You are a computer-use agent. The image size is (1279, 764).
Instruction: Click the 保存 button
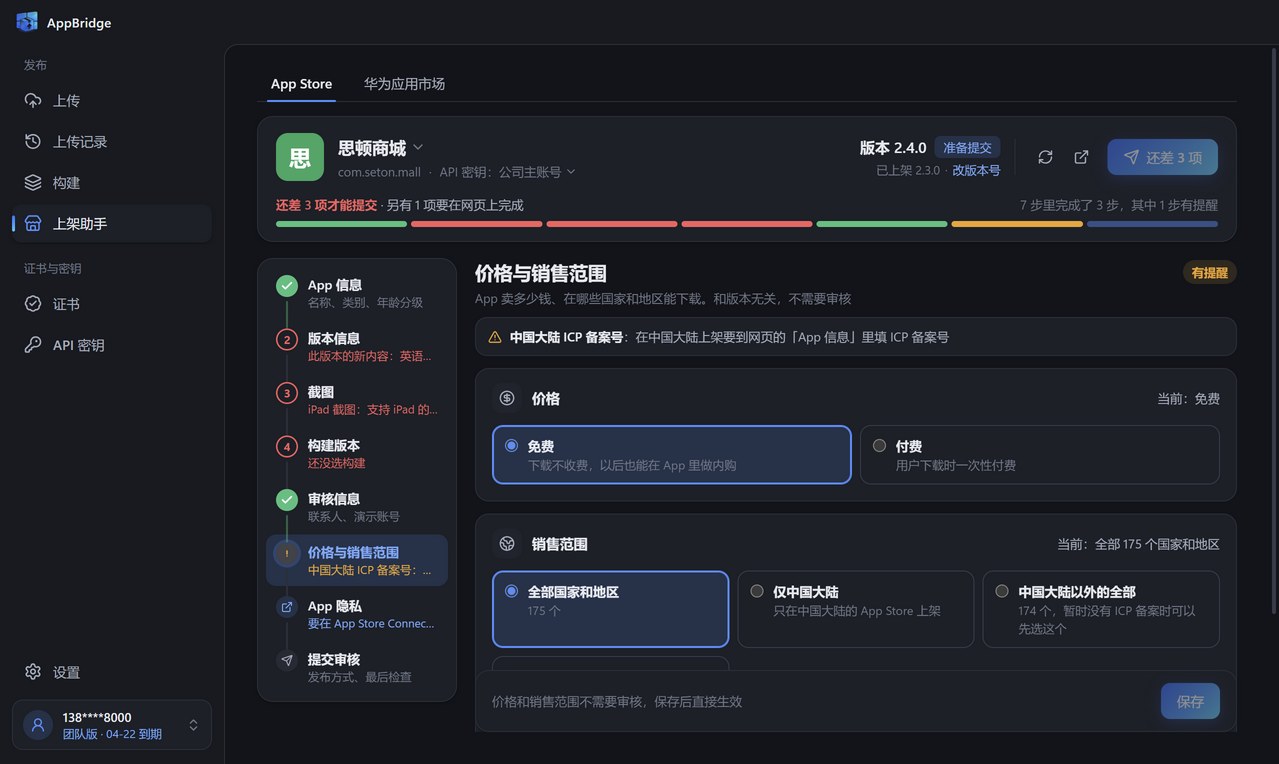coord(1190,702)
